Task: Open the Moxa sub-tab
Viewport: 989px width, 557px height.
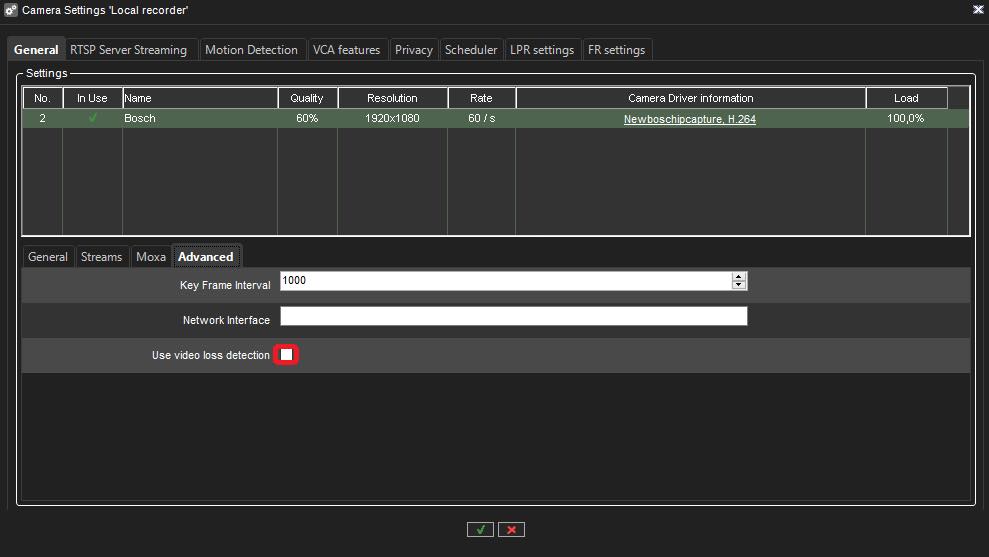Action: pyautogui.click(x=151, y=257)
